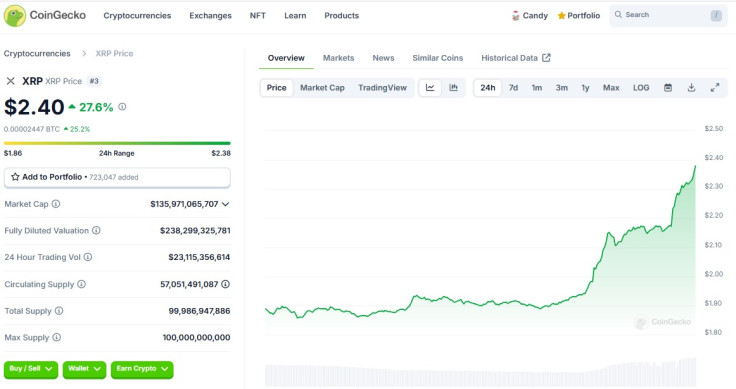Open NFT nav menu

258,15
